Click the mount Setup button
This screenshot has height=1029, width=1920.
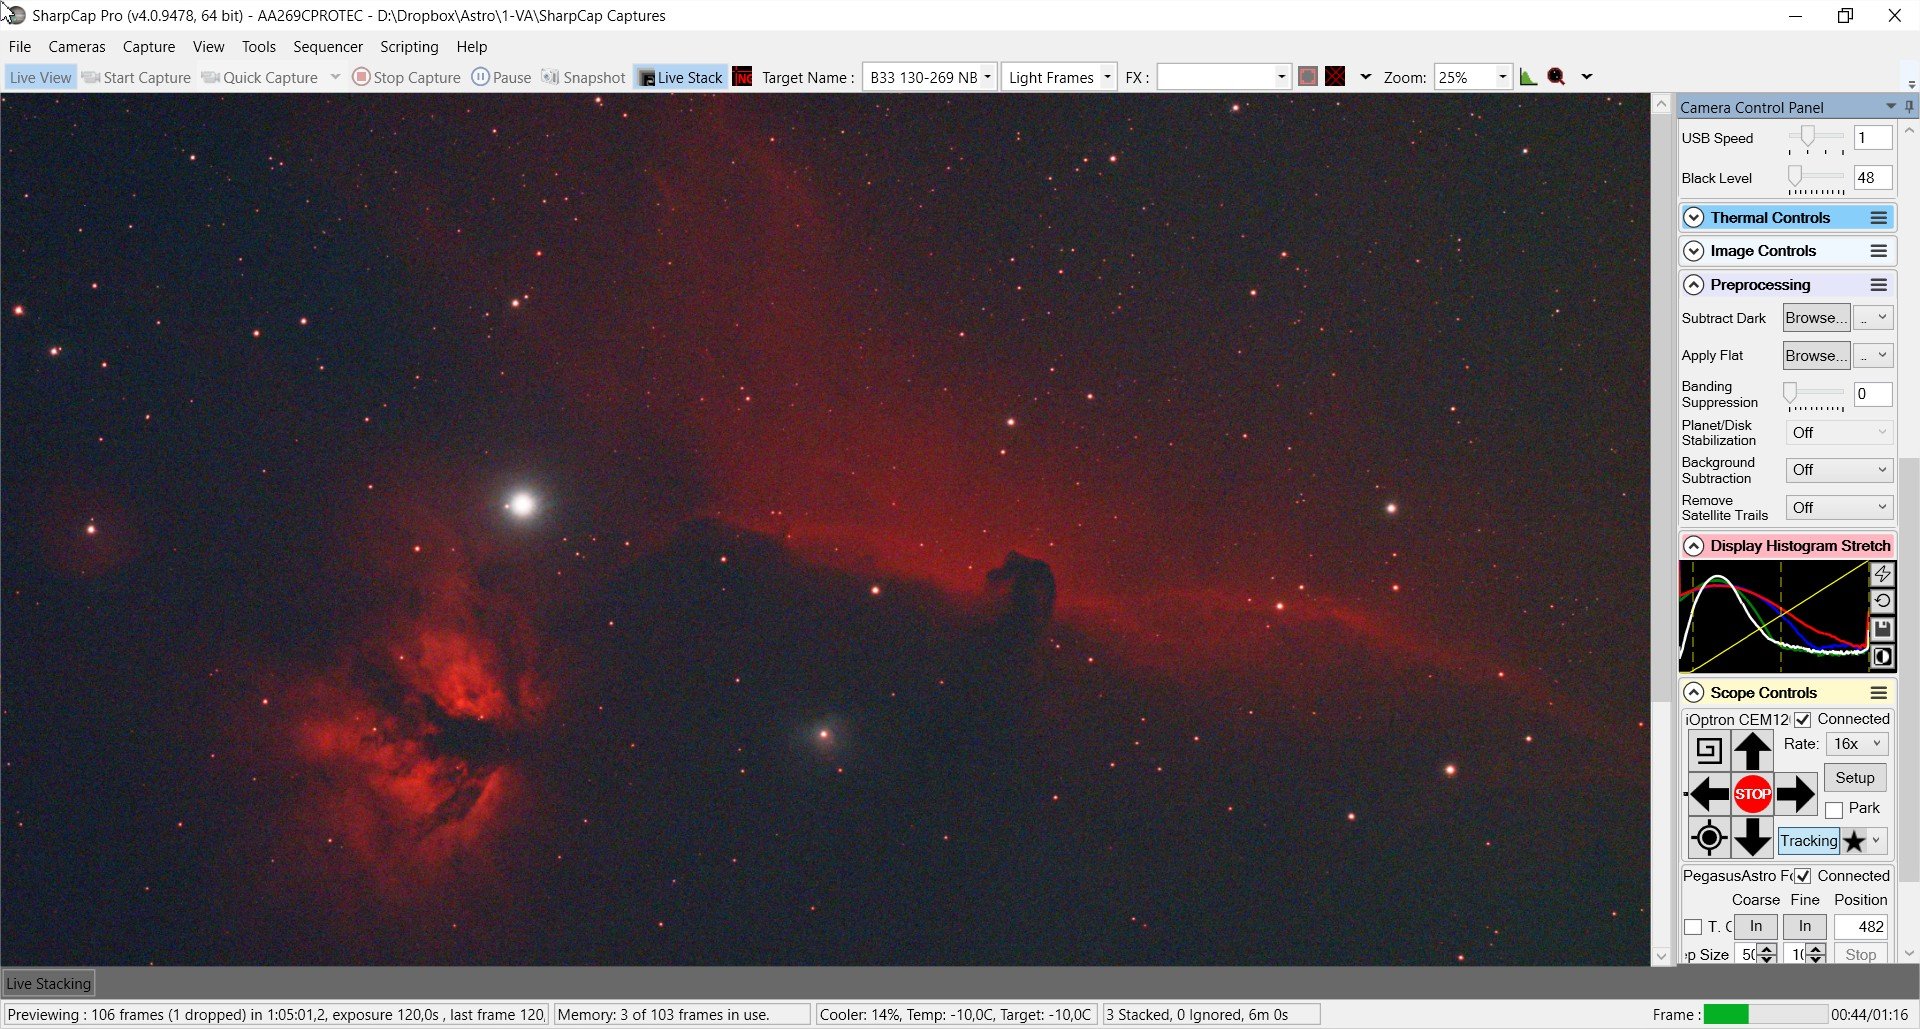pos(1855,778)
